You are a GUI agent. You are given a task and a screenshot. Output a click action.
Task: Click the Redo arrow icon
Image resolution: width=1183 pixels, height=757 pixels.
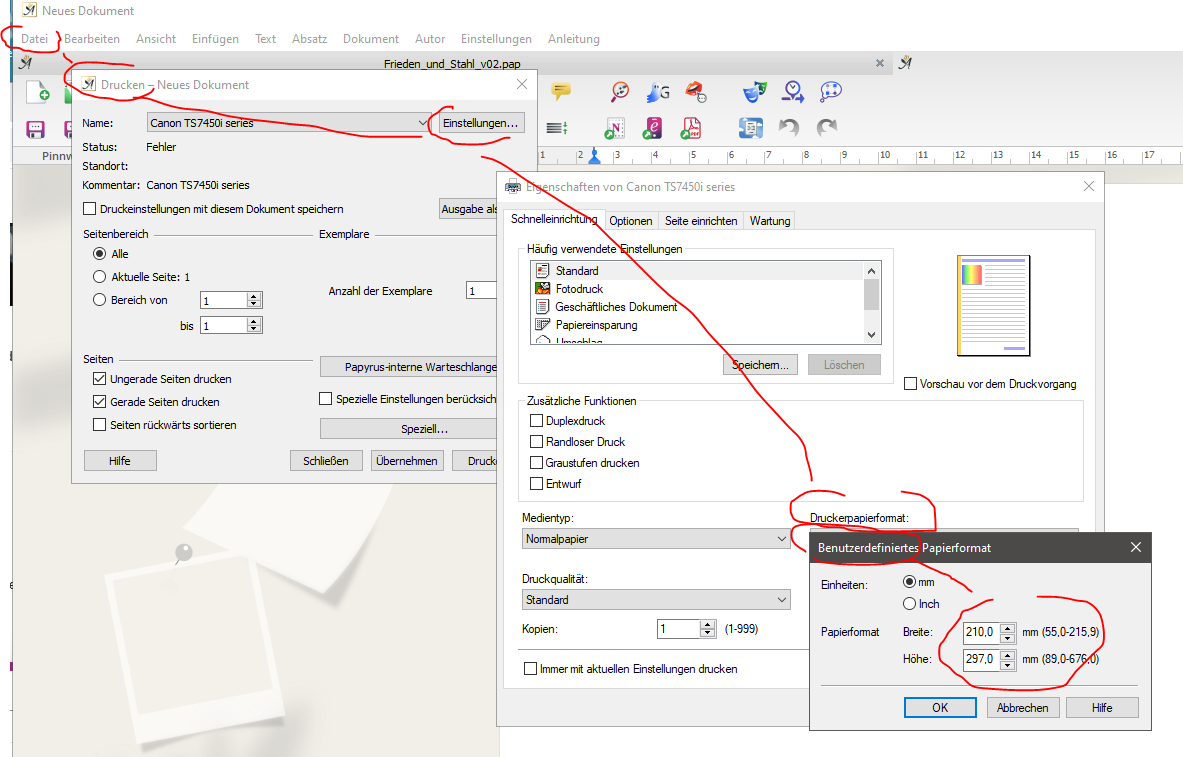(827, 128)
